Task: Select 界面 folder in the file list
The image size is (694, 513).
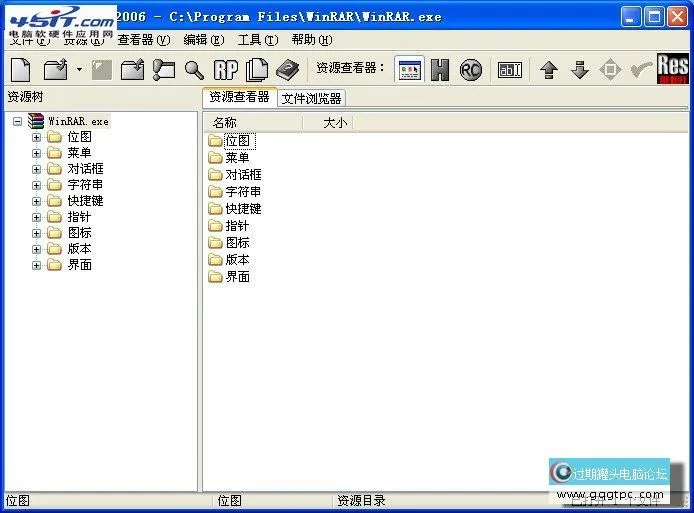Action: [x=229, y=277]
